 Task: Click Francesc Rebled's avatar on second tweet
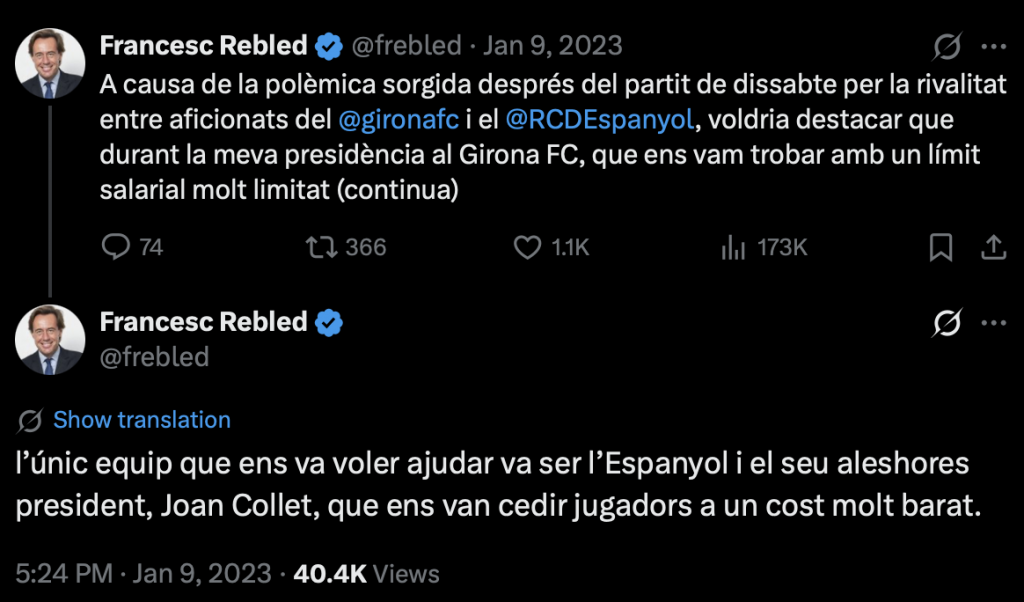coord(49,340)
